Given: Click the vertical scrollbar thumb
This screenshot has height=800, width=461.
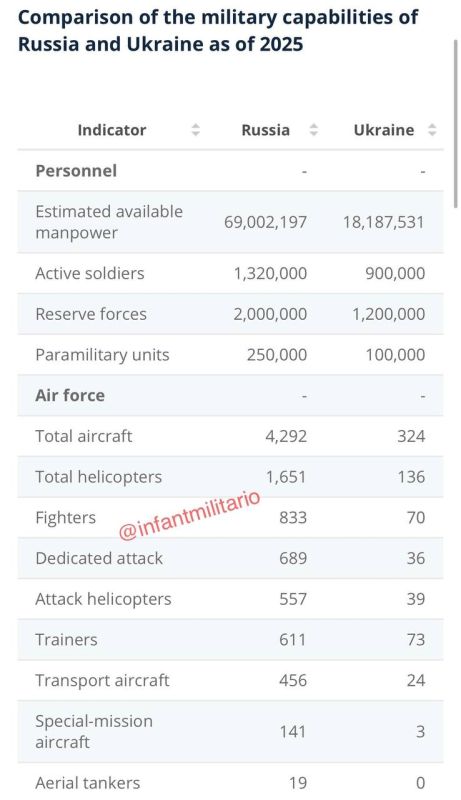Looking at the screenshot, I should (455, 123).
